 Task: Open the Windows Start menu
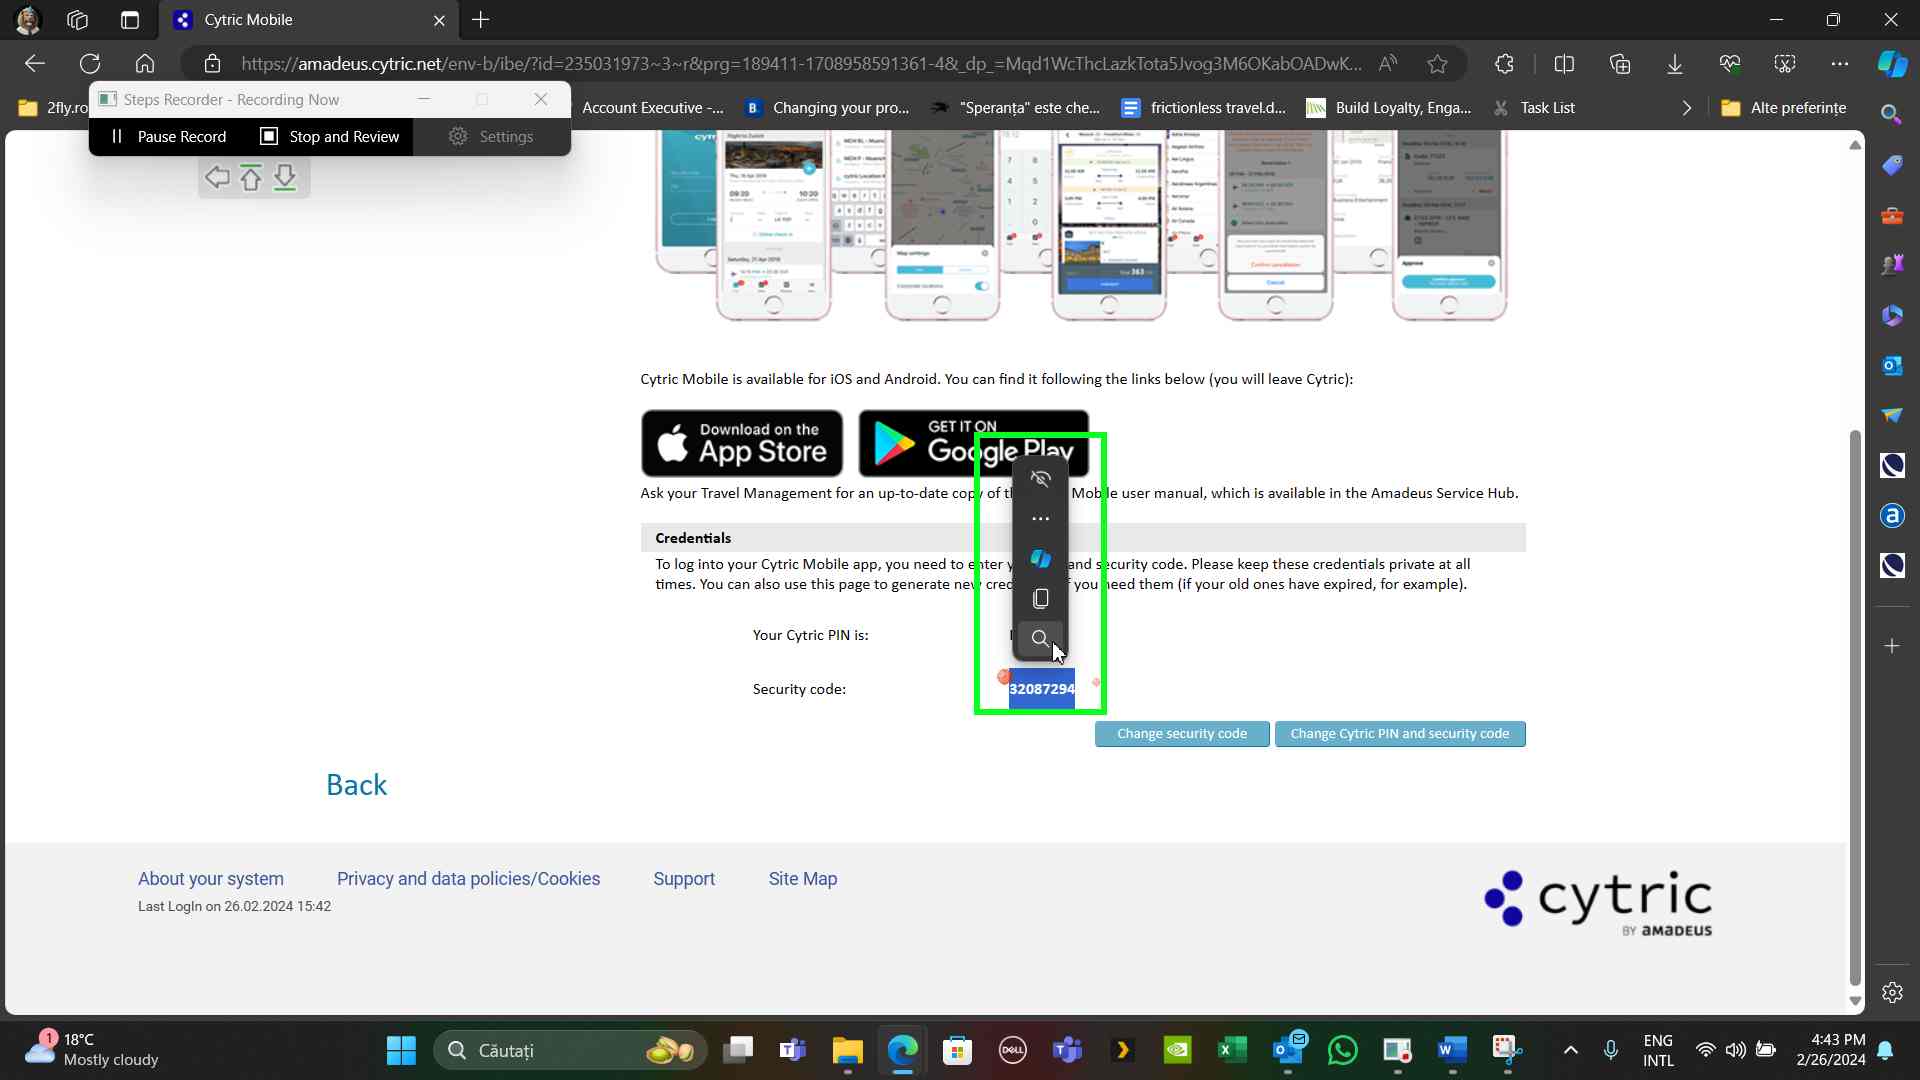click(x=401, y=1050)
